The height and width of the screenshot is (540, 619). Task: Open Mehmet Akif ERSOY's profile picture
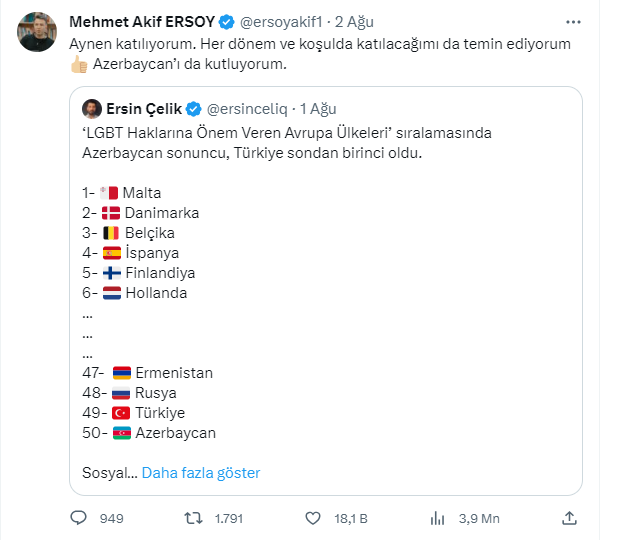(37, 32)
